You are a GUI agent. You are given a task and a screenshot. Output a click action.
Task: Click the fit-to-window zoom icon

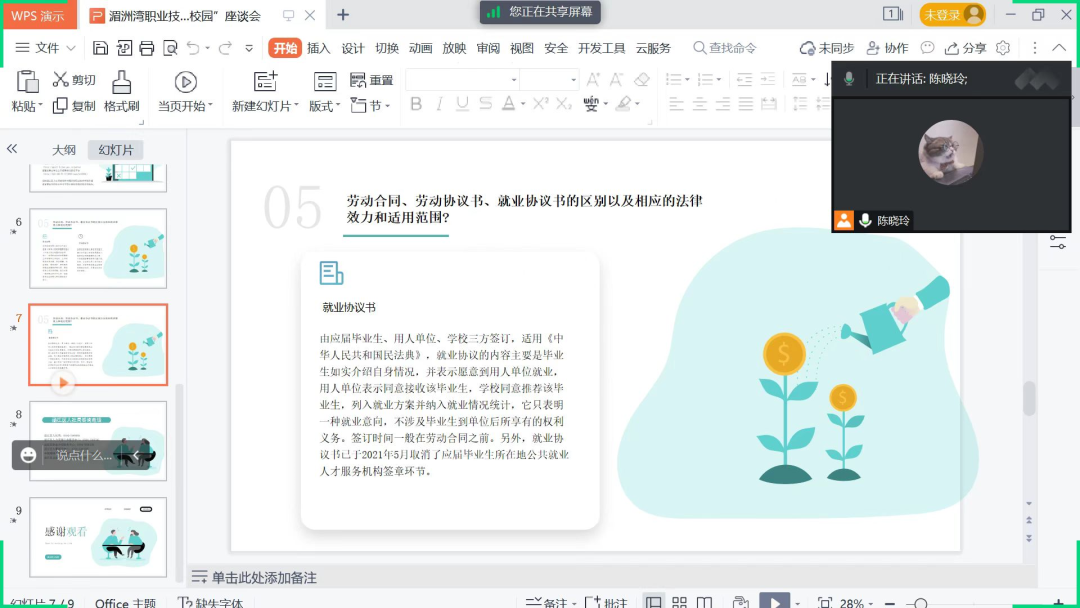pos(824,602)
